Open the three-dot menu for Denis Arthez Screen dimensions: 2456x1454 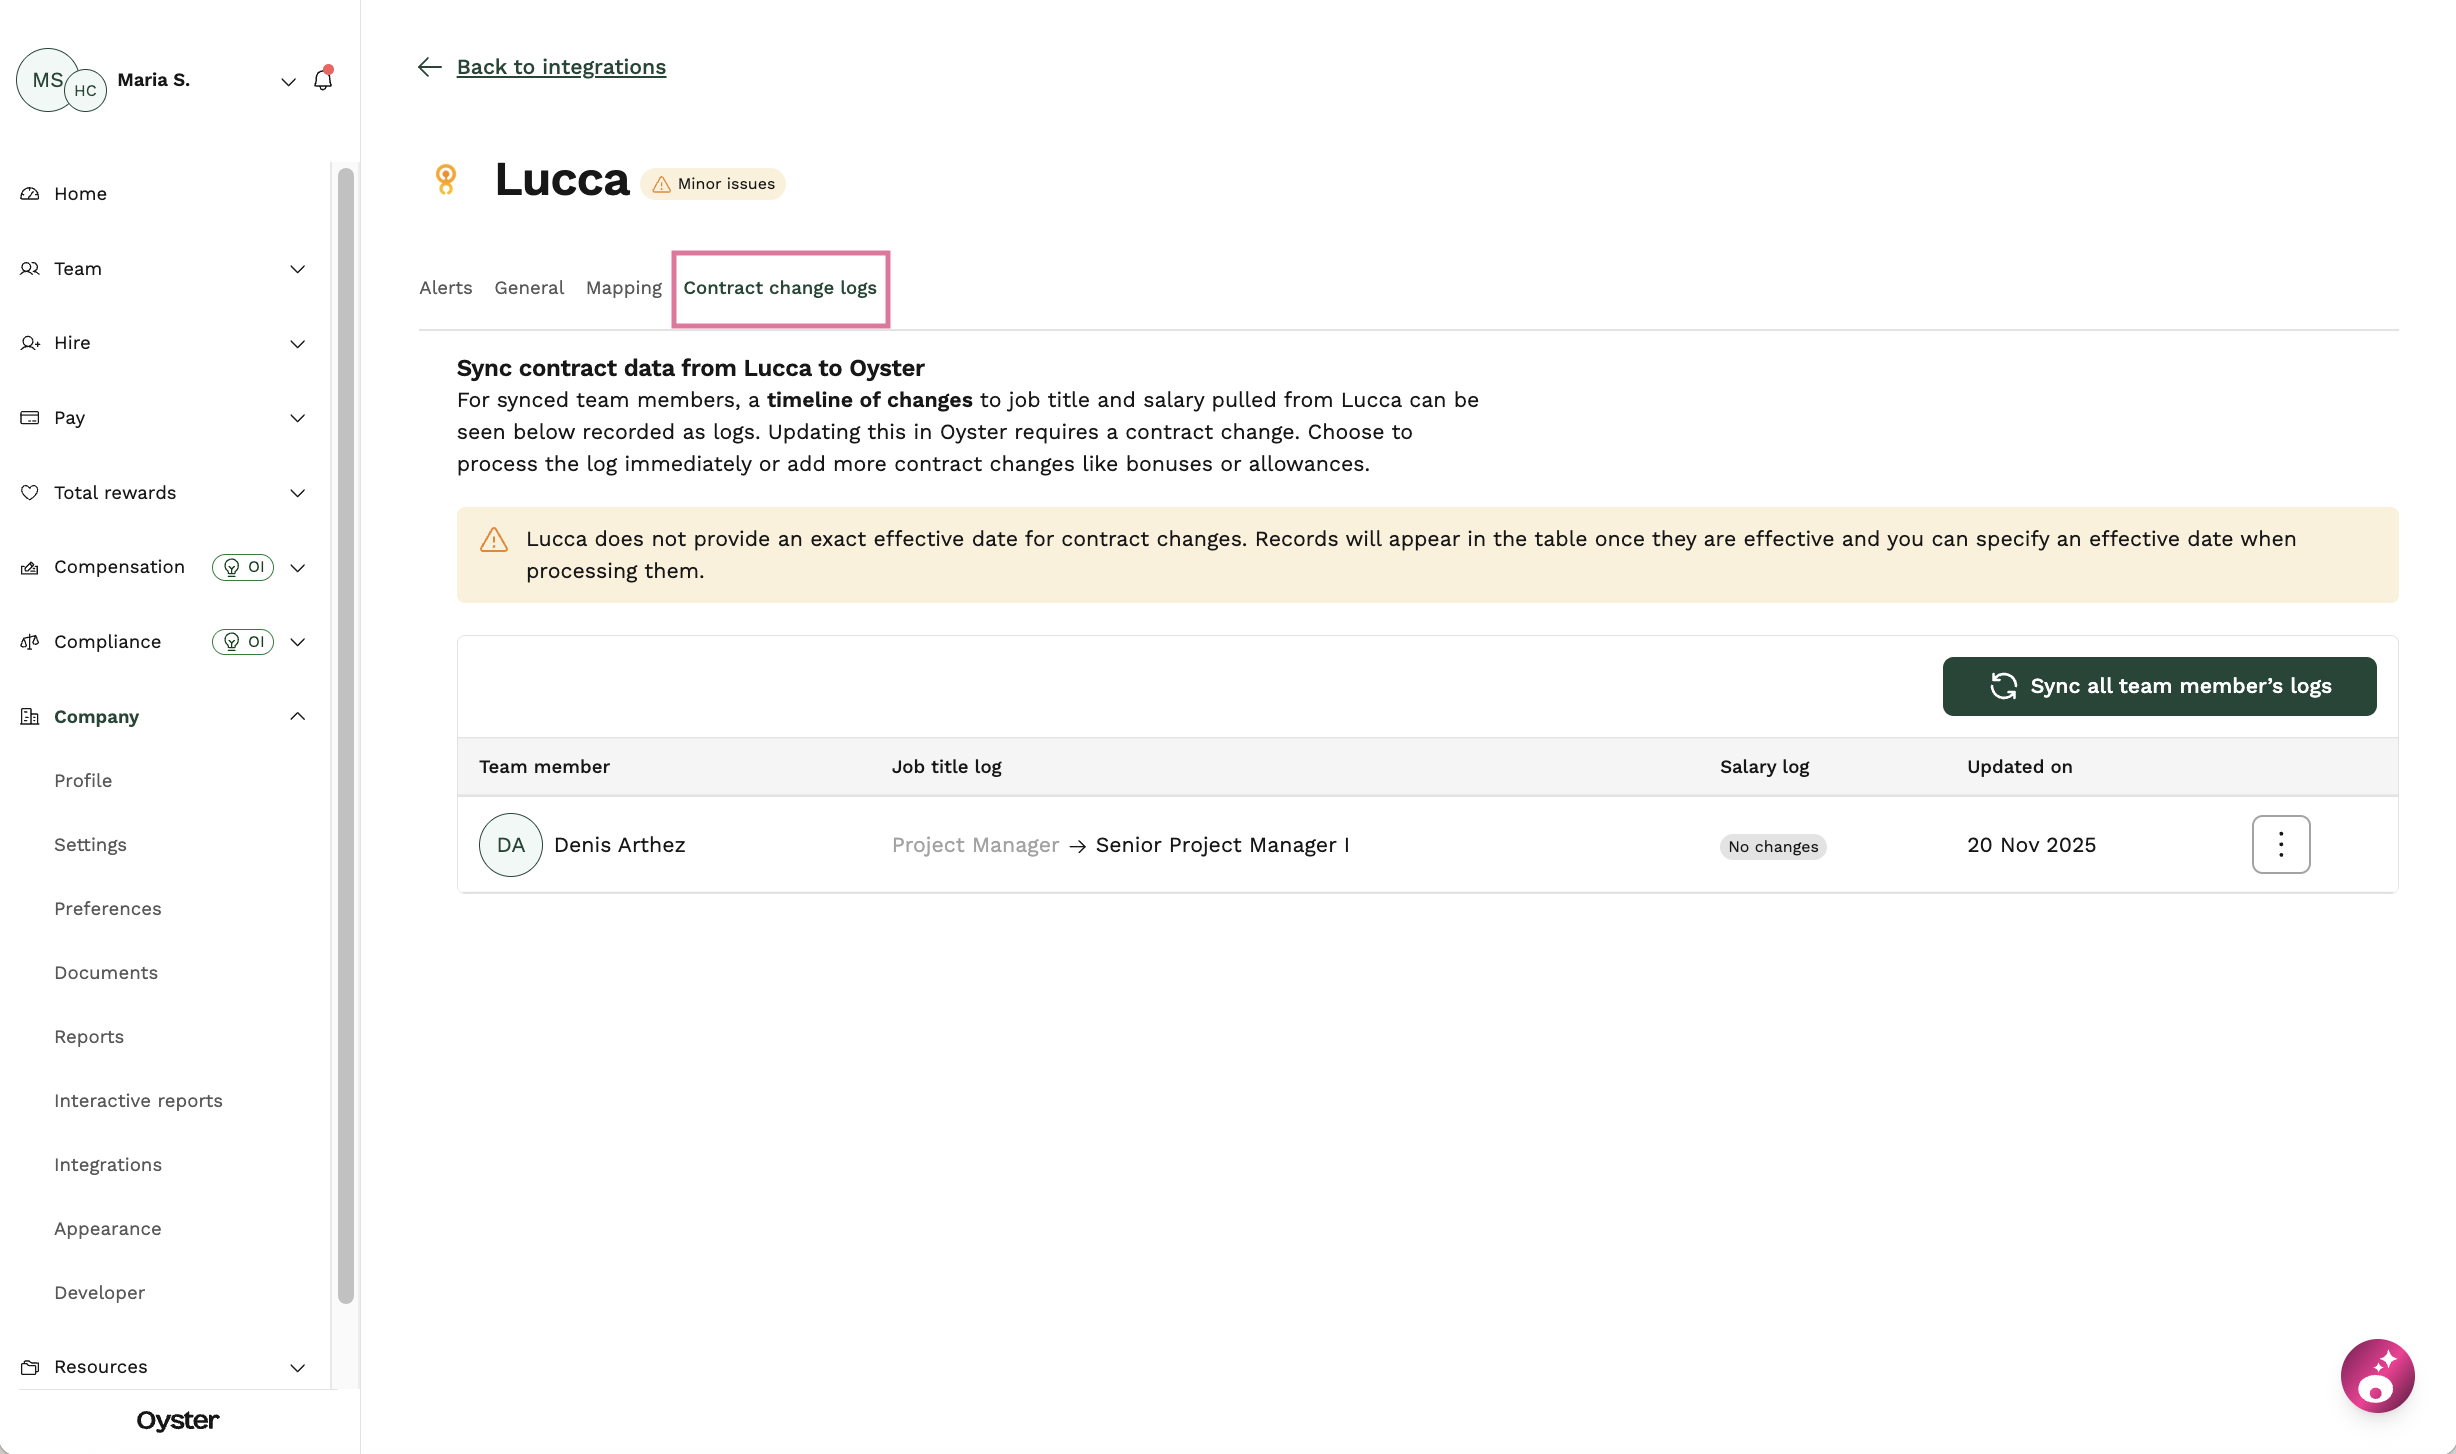[x=2281, y=844]
